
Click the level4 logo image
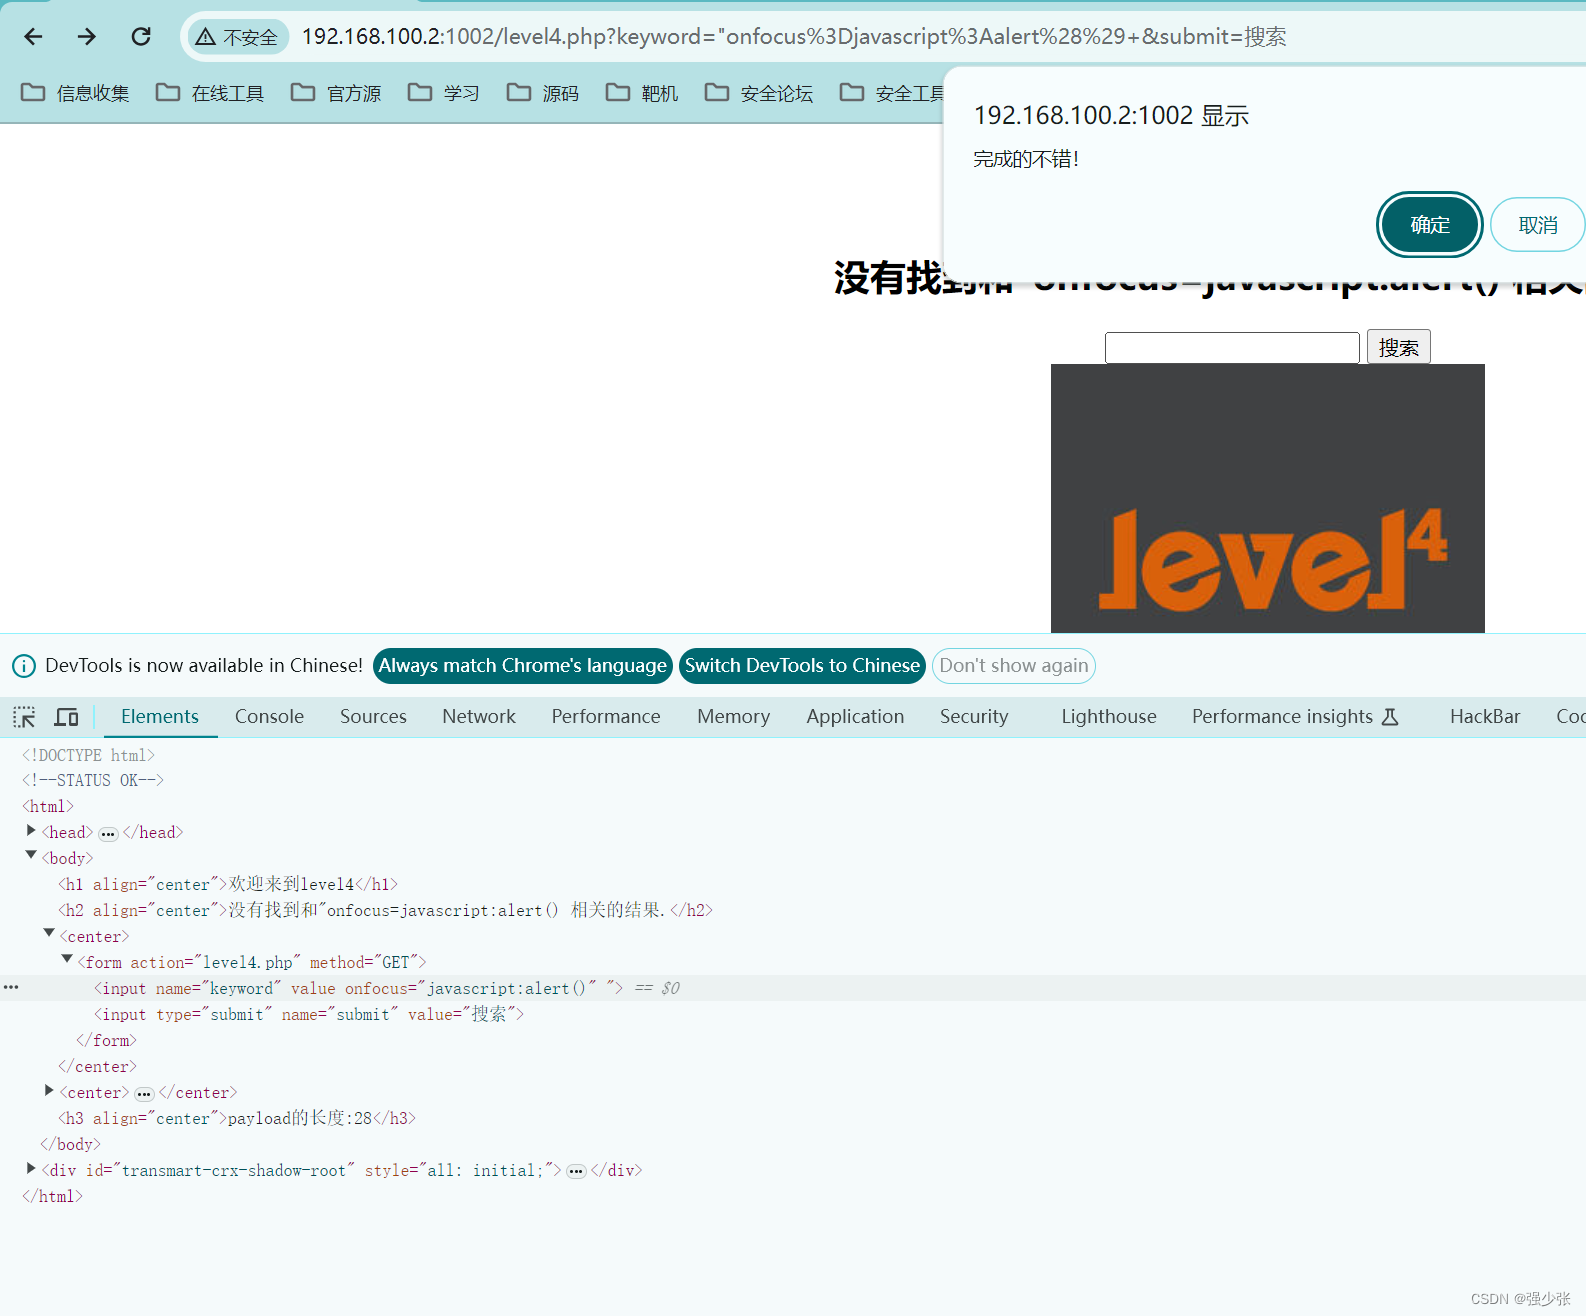[1268, 498]
